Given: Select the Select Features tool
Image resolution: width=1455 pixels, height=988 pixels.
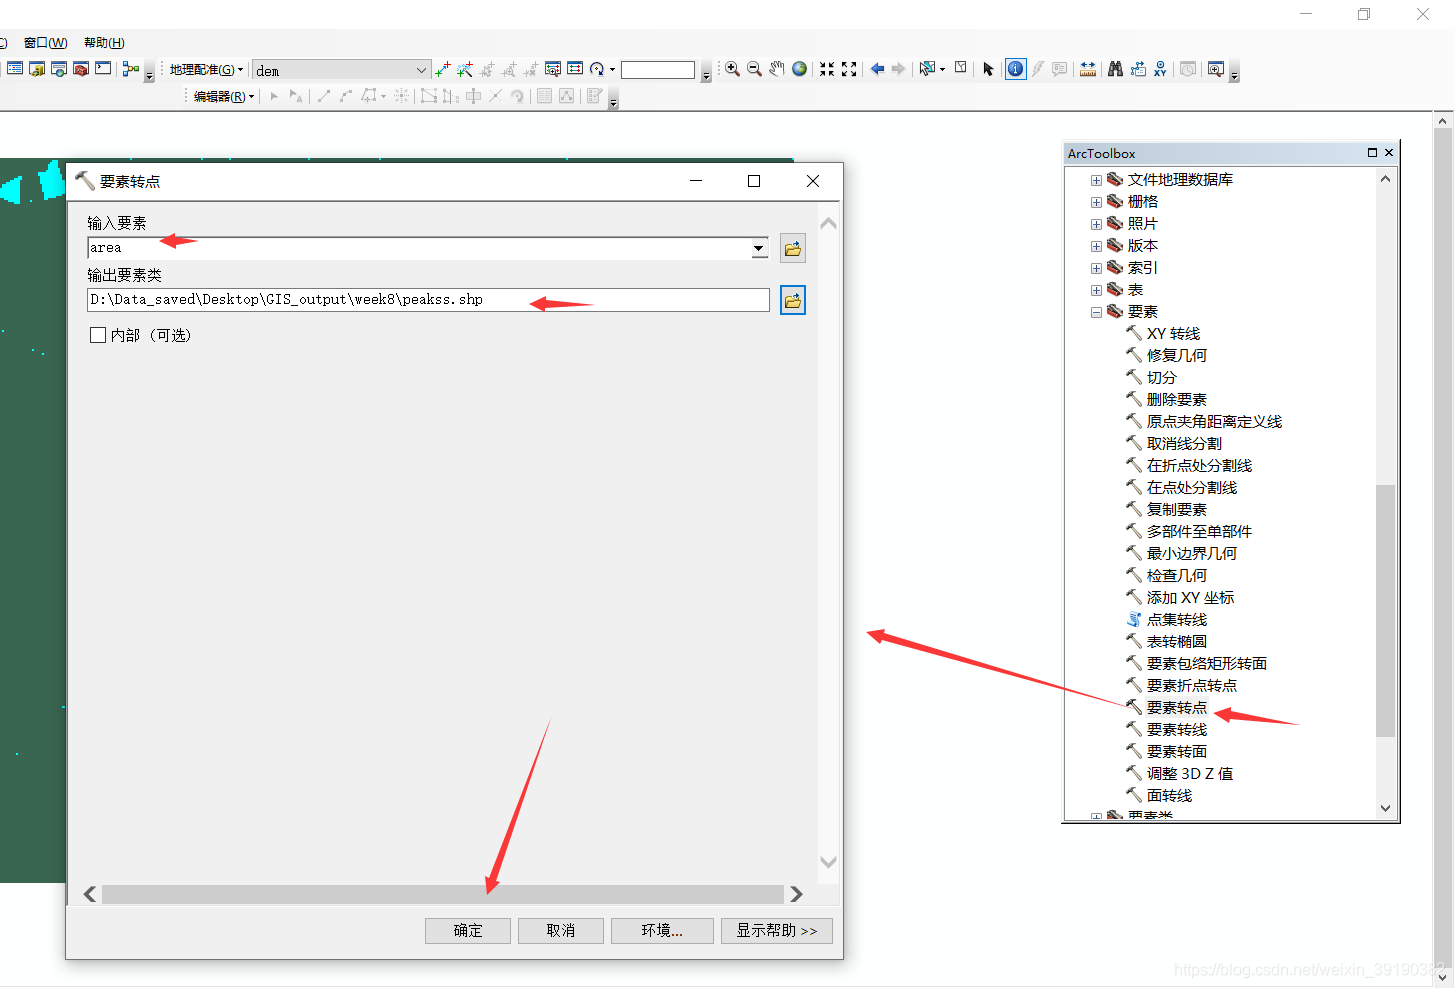Looking at the screenshot, I should pyautogui.click(x=928, y=69).
